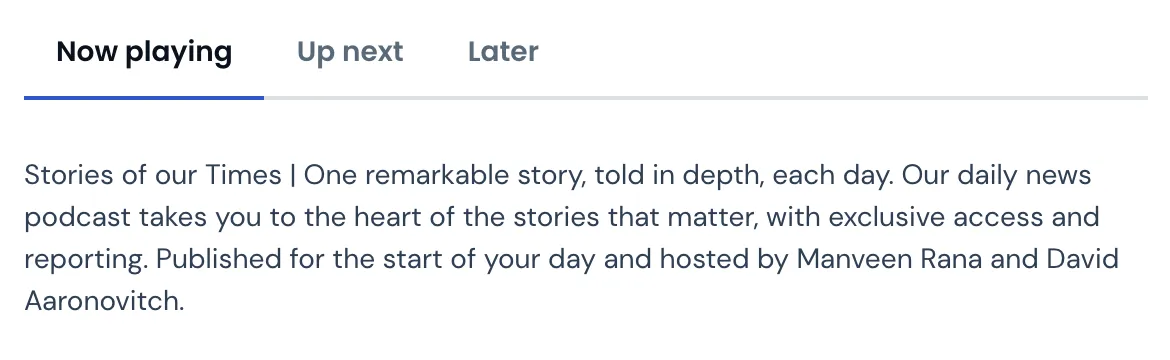Switch to the Up next tab
Image resolution: width=1170 pixels, height=360 pixels.
coord(350,52)
